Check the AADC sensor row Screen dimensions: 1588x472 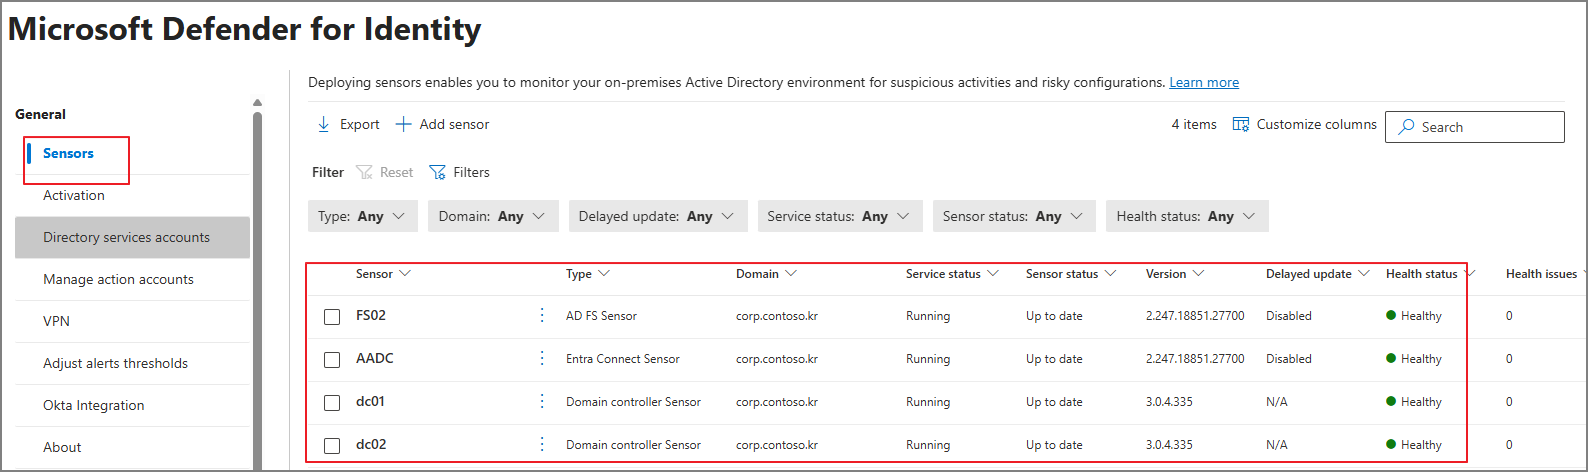(332, 360)
